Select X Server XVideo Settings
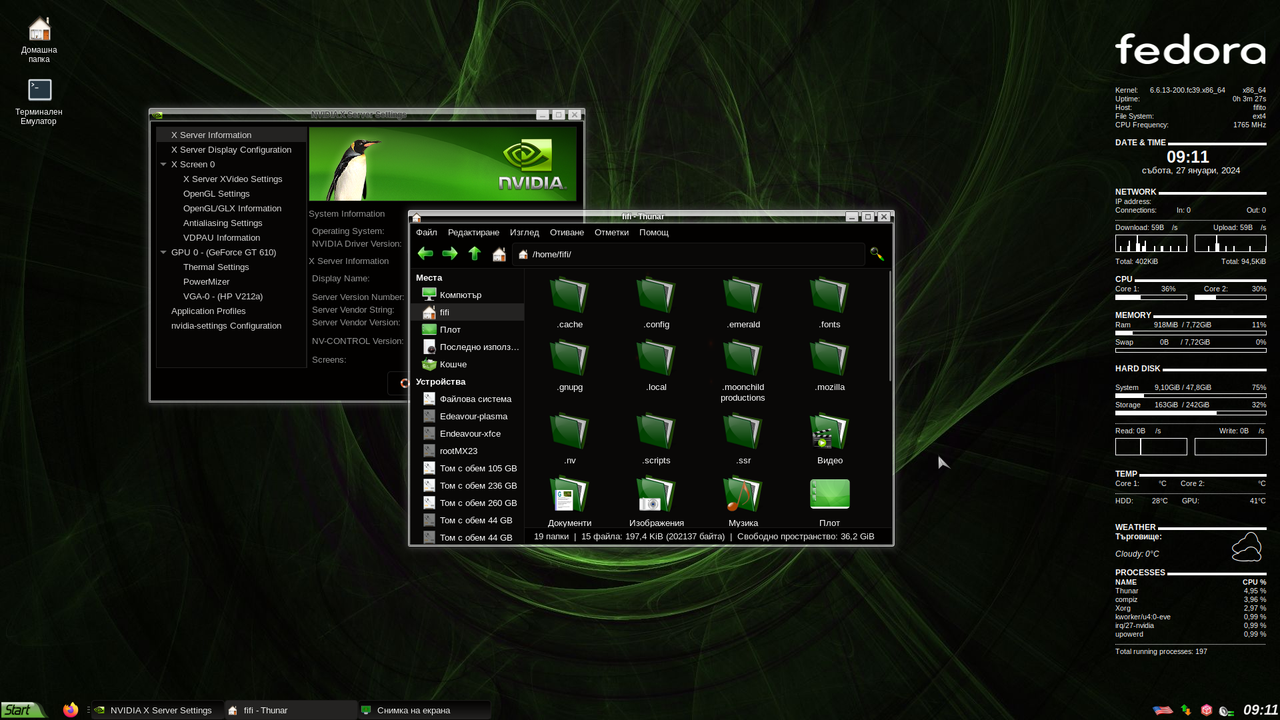The height and width of the screenshot is (720, 1280). [x=232, y=179]
